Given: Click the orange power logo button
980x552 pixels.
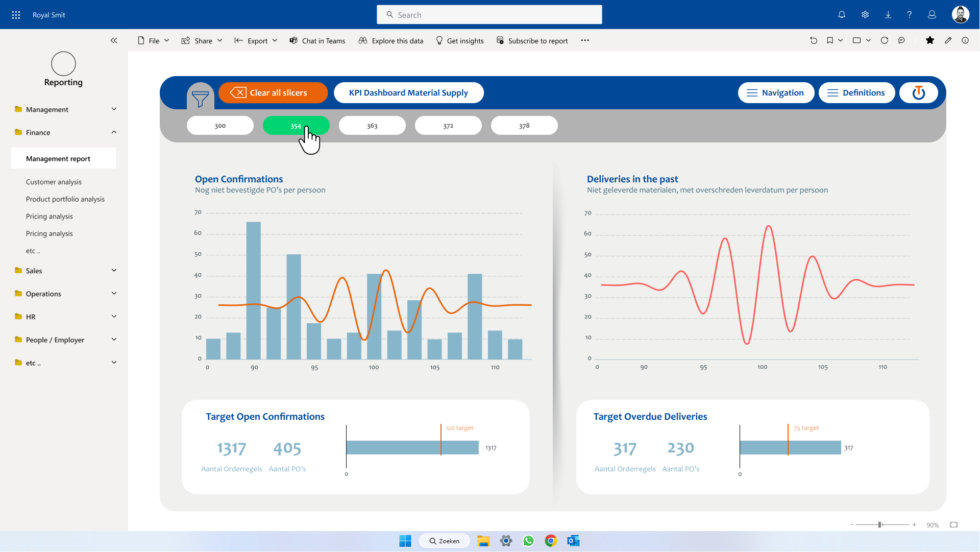Looking at the screenshot, I should pyautogui.click(x=918, y=93).
